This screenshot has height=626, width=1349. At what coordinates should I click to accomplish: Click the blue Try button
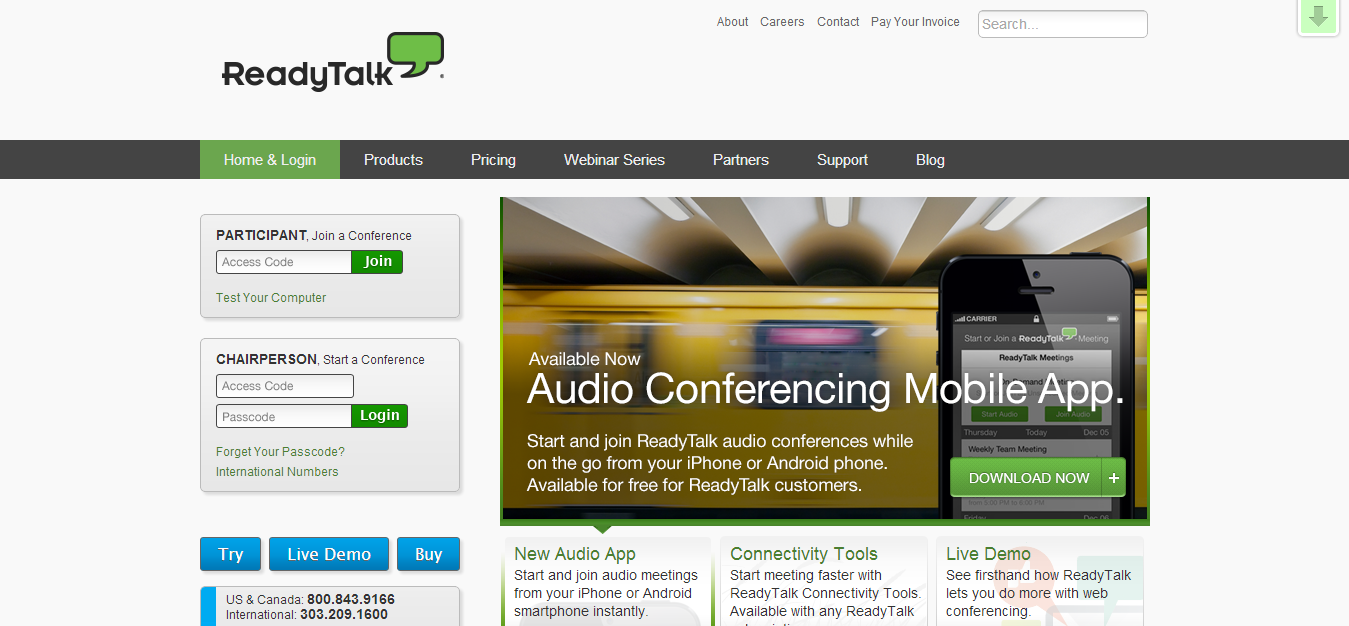pyautogui.click(x=231, y=554)
